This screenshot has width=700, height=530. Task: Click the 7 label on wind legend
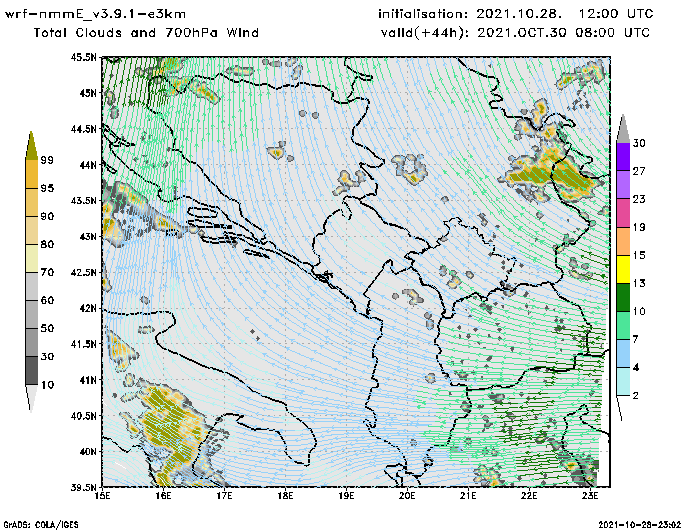coord(636,340)
